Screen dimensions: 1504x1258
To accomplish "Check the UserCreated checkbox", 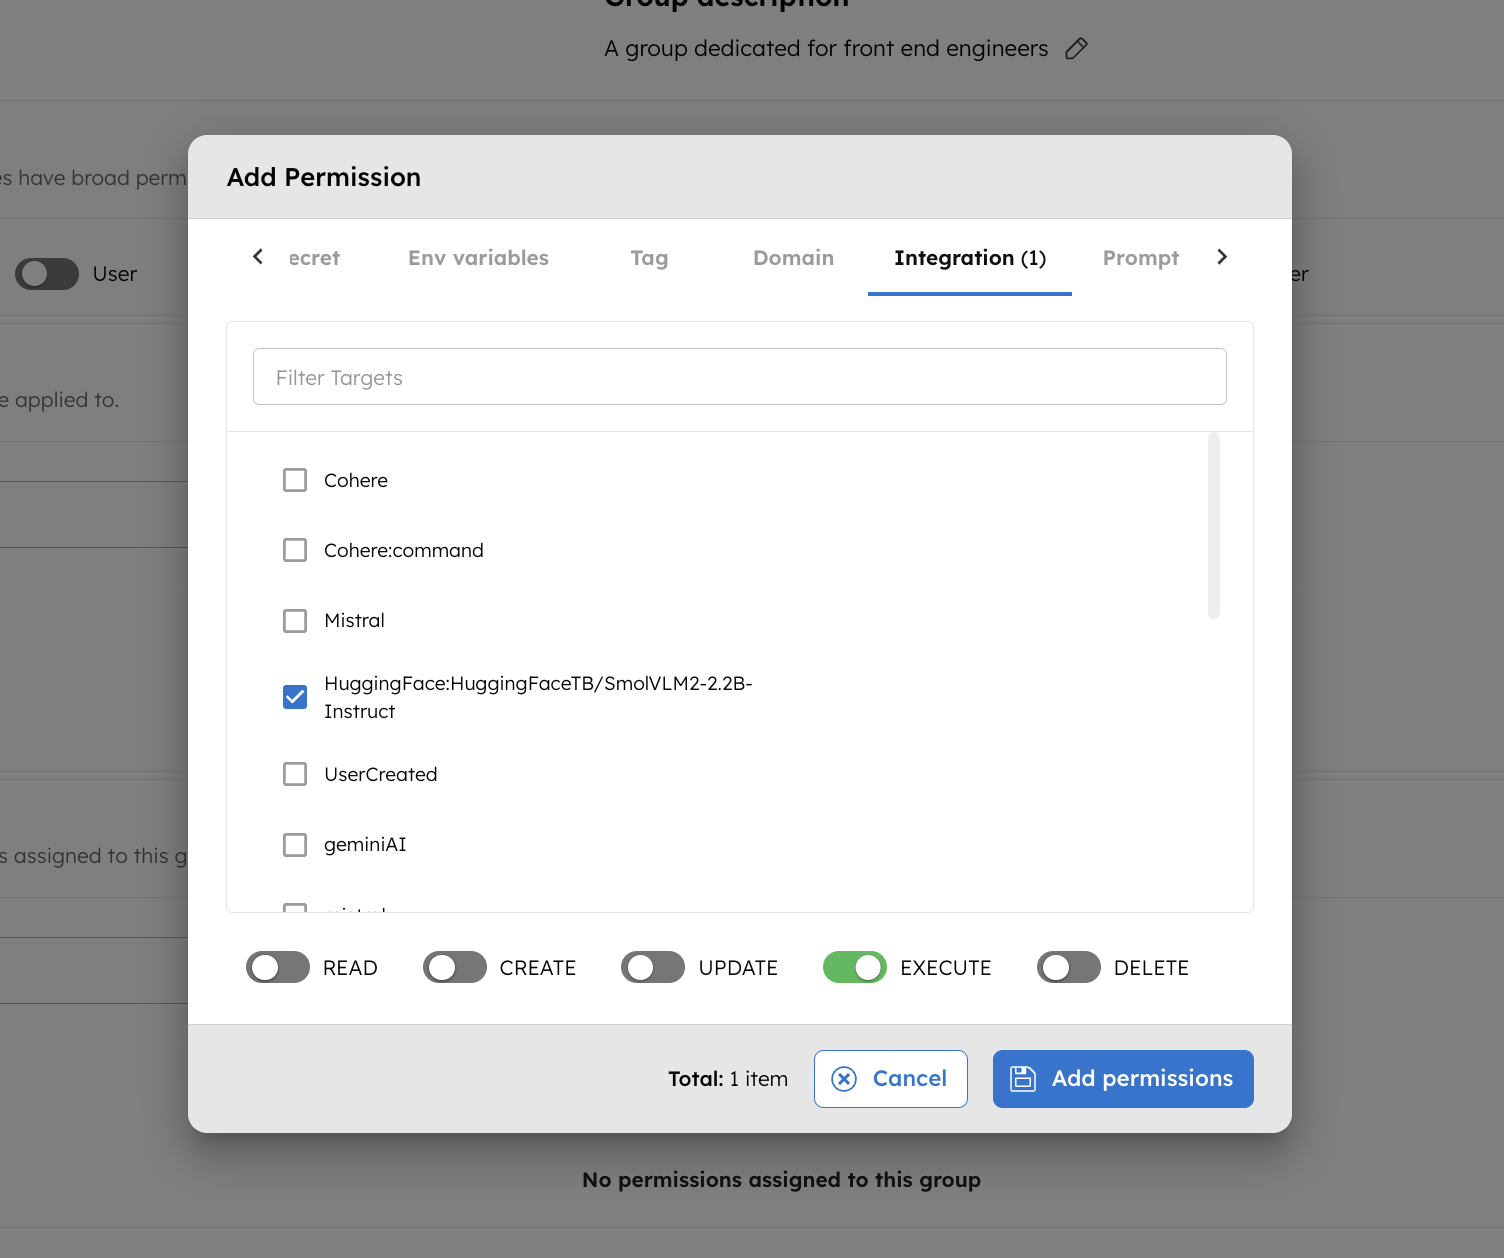I will click(295, 774).
